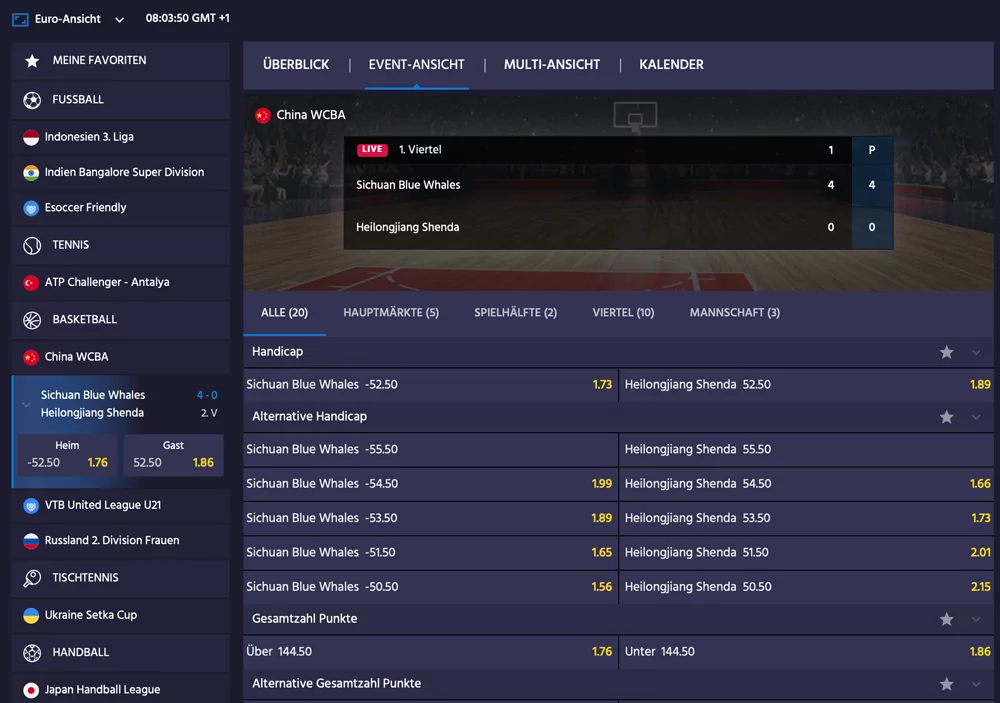Viewport: 1000px width, 703px height.
Task: Click China flag icon in sidebar
Action: tap(31, 357)
